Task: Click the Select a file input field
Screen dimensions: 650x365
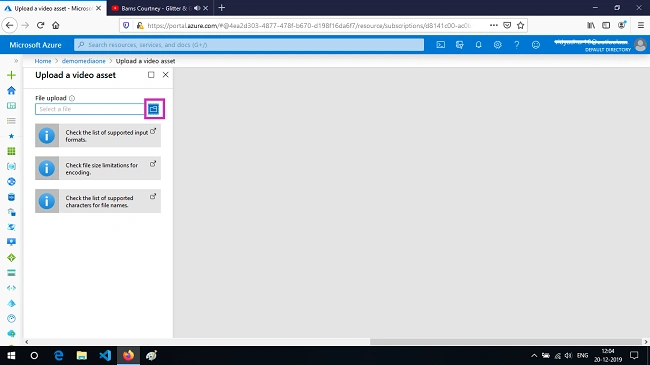Action: click(x=90, y=109)
